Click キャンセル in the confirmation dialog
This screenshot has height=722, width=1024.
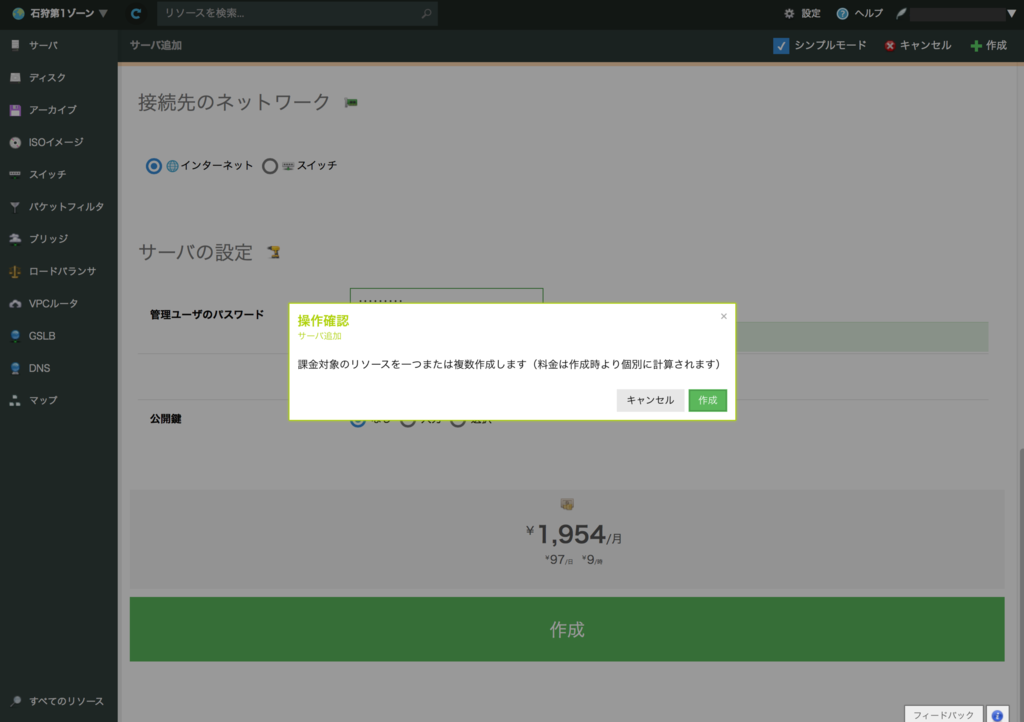(649, 400)
